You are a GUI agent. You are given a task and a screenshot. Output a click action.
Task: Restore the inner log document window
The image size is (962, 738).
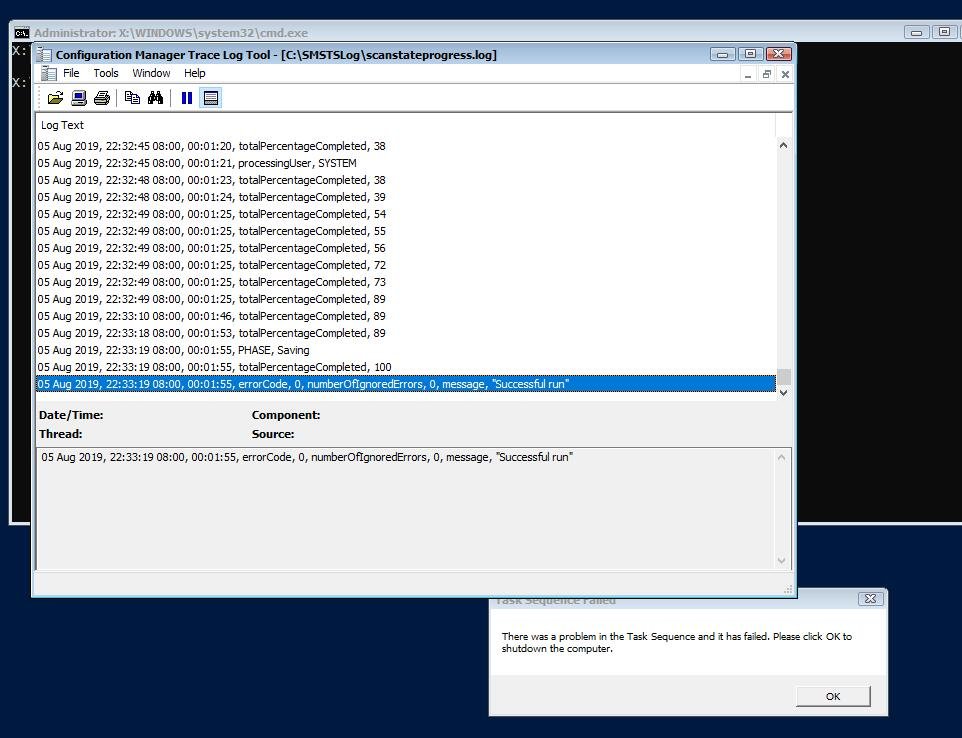point(766,74)
